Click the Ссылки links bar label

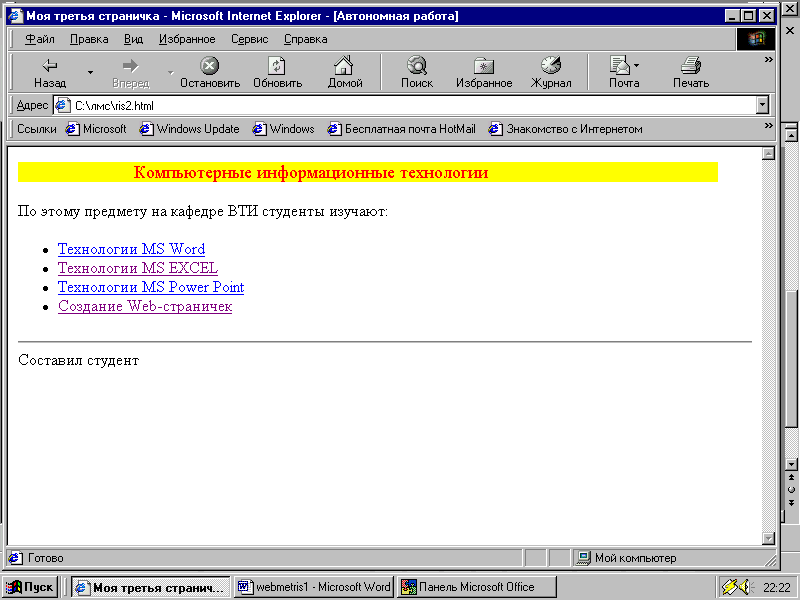point(37,129)
